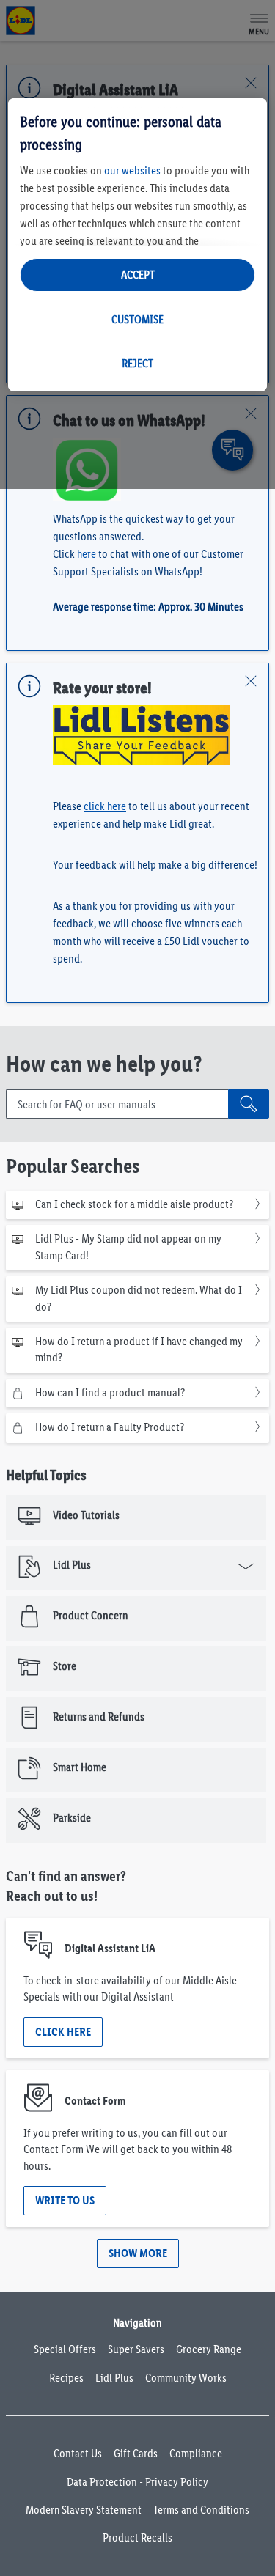Open 'How do I return a Faulty Product?'
The width and height of the screenshot is (275, 2576).
click(x=137, y=1427)
